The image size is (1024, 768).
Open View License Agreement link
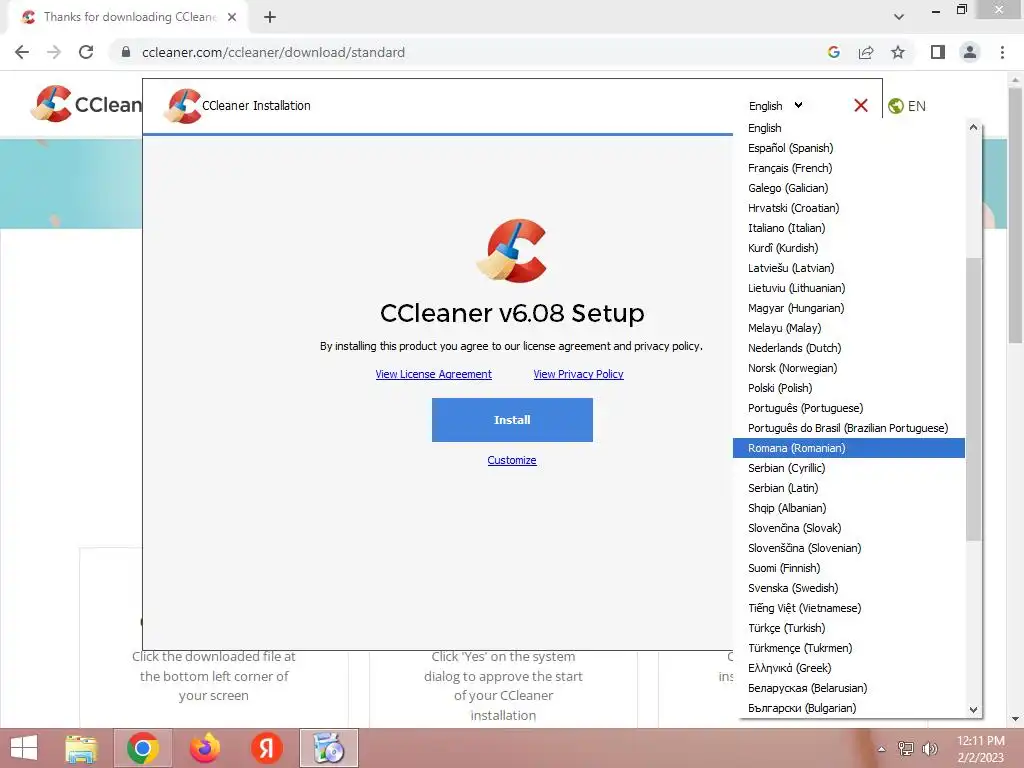point(434,374)
